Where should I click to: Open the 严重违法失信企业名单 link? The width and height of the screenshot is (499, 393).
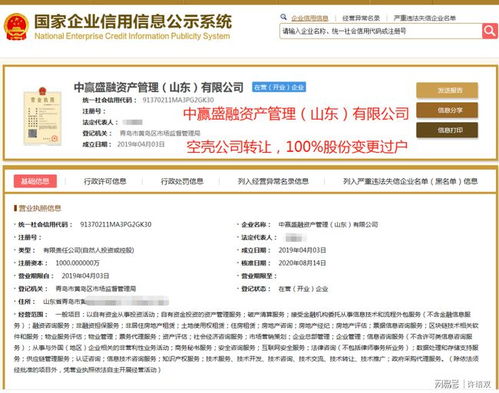click(425, 18)
